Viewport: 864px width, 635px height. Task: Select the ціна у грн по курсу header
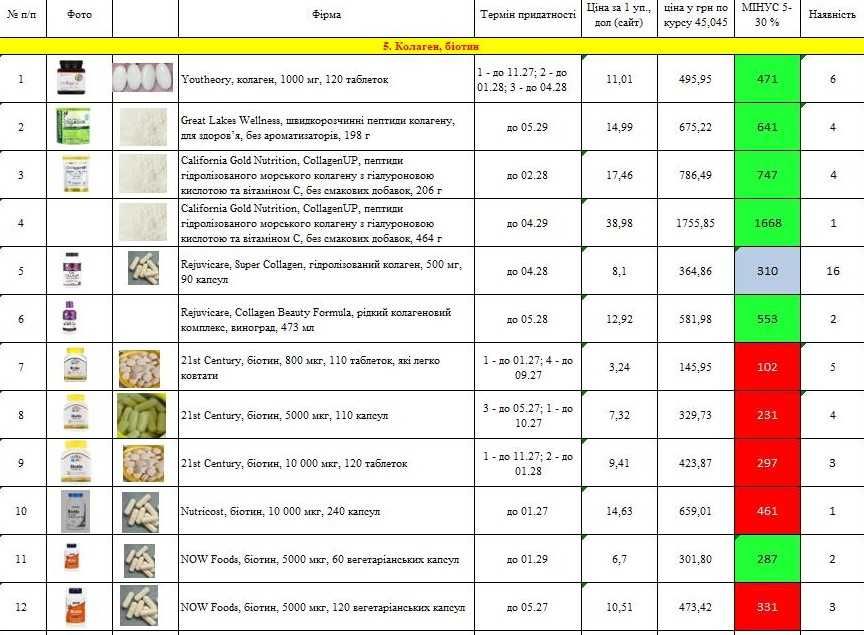[696, 15]
